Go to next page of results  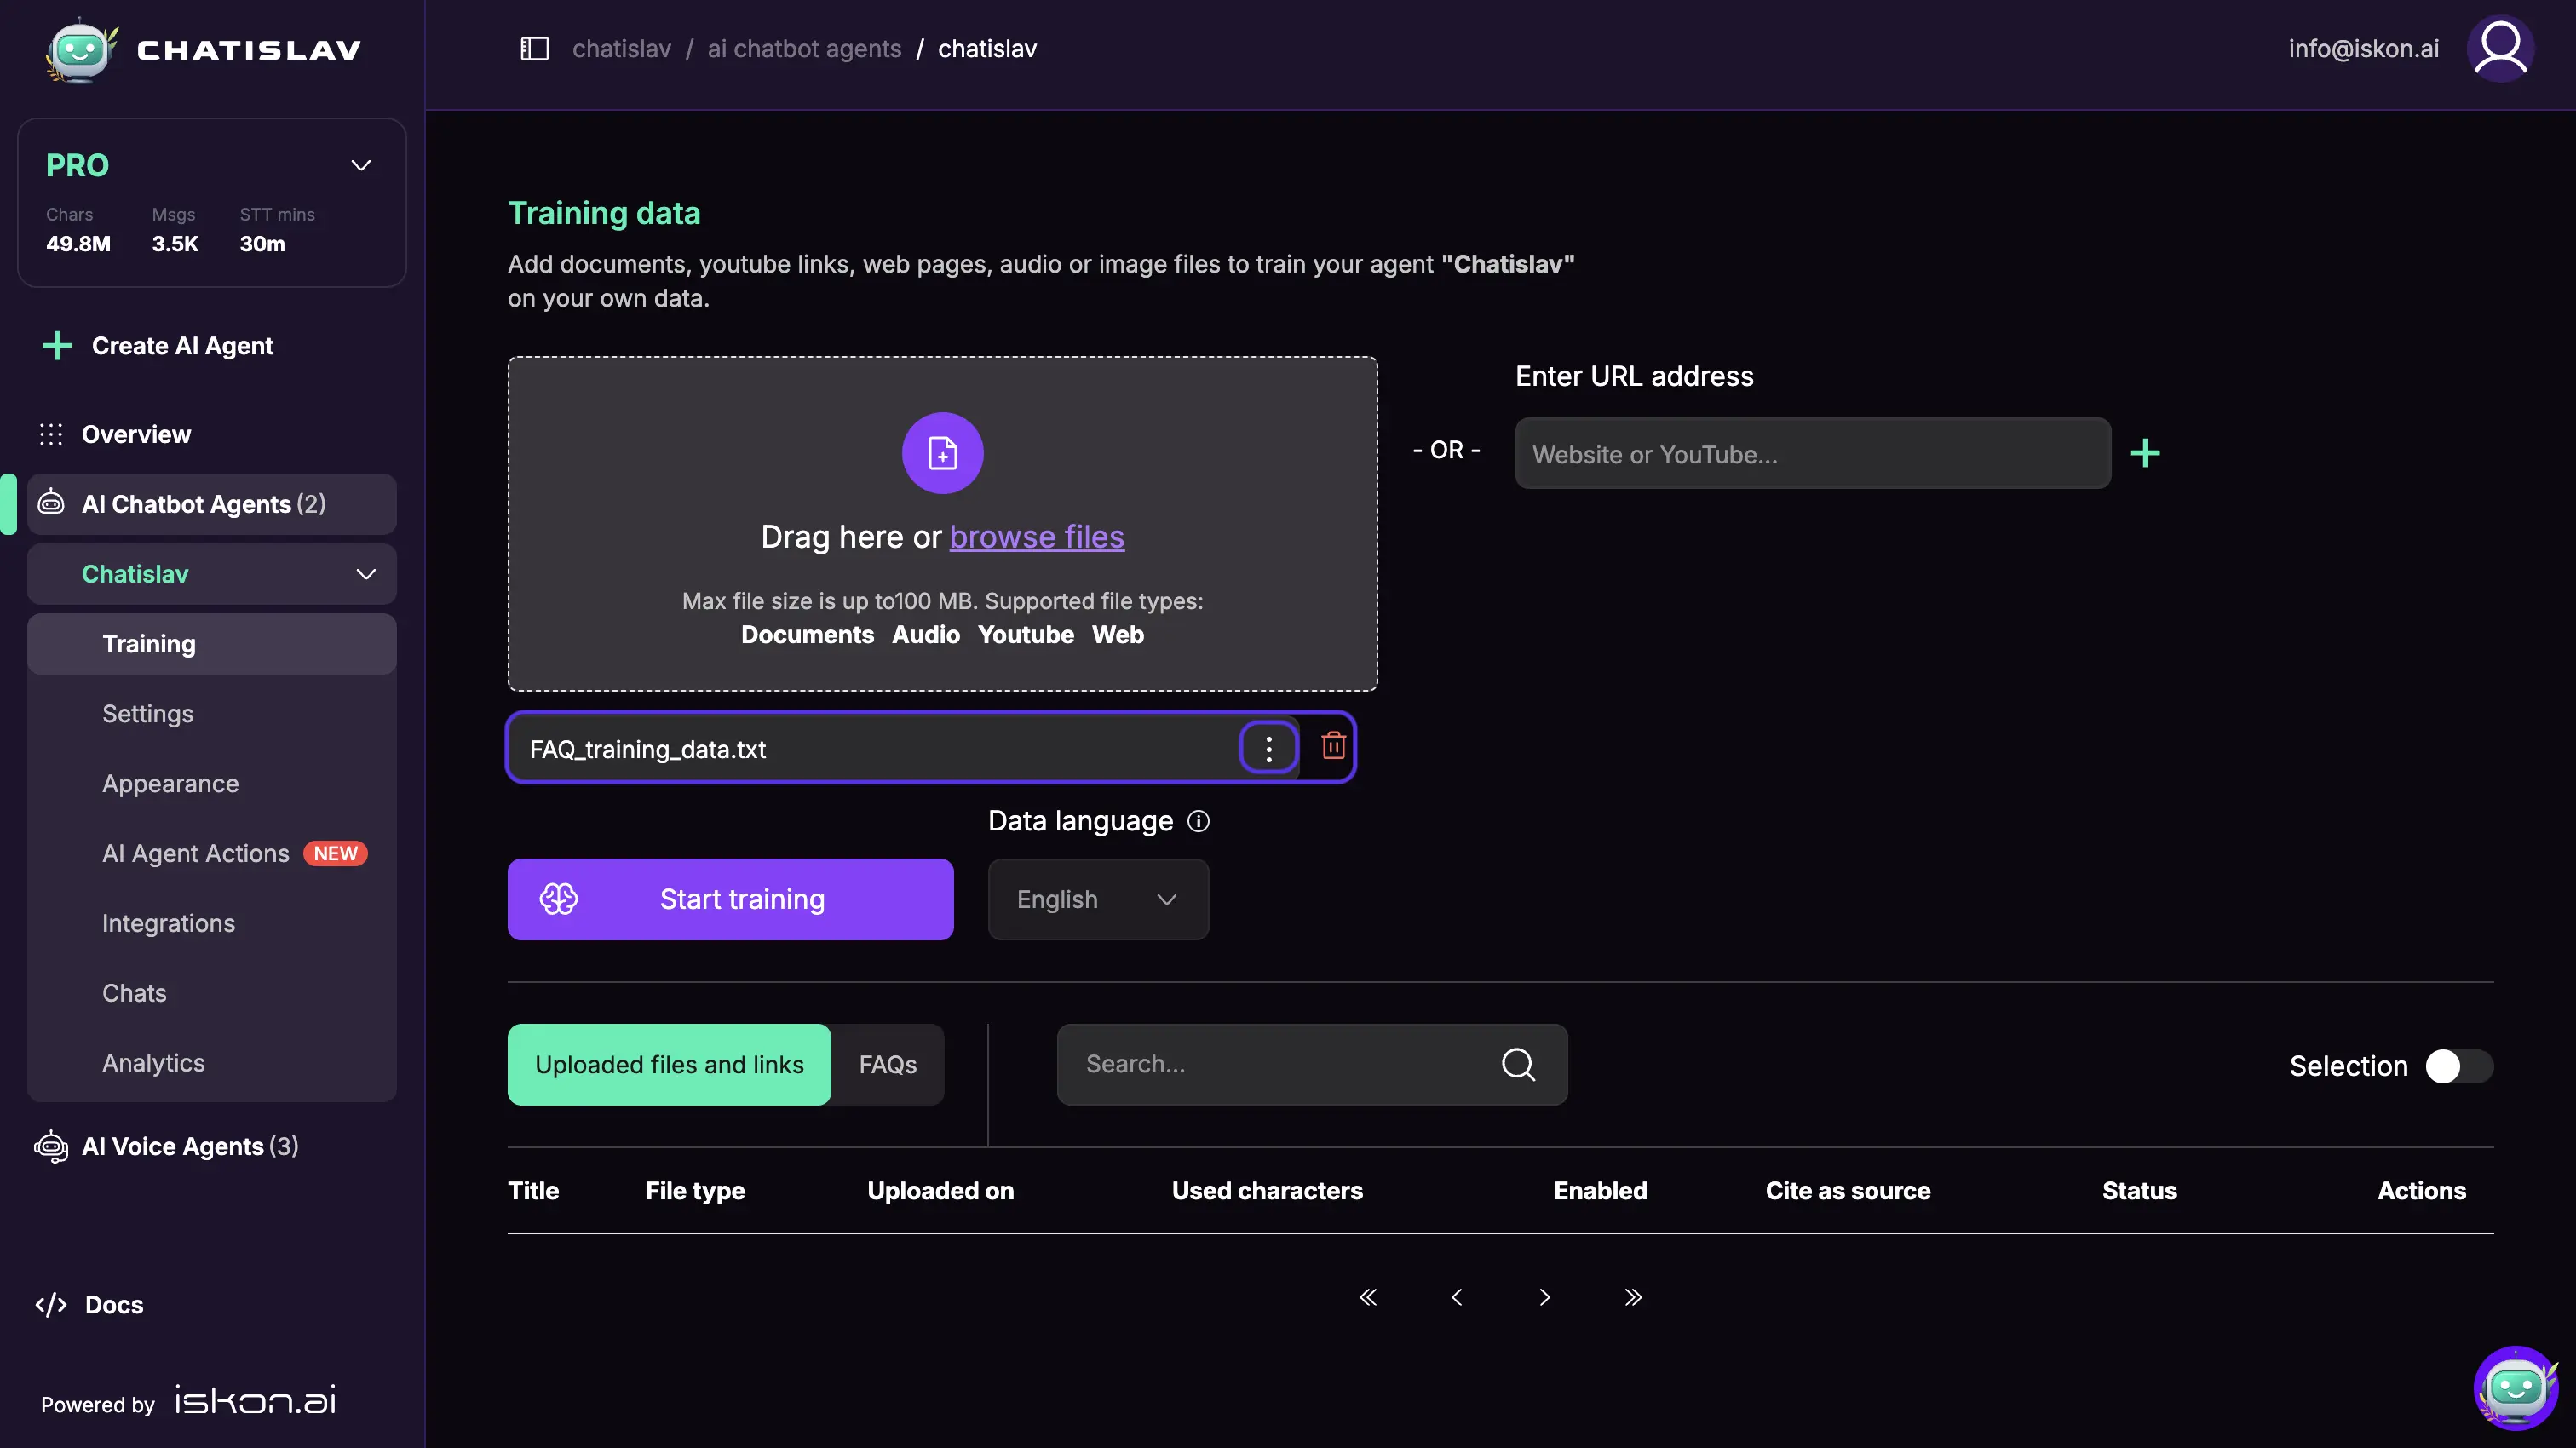point(1544,1297)
